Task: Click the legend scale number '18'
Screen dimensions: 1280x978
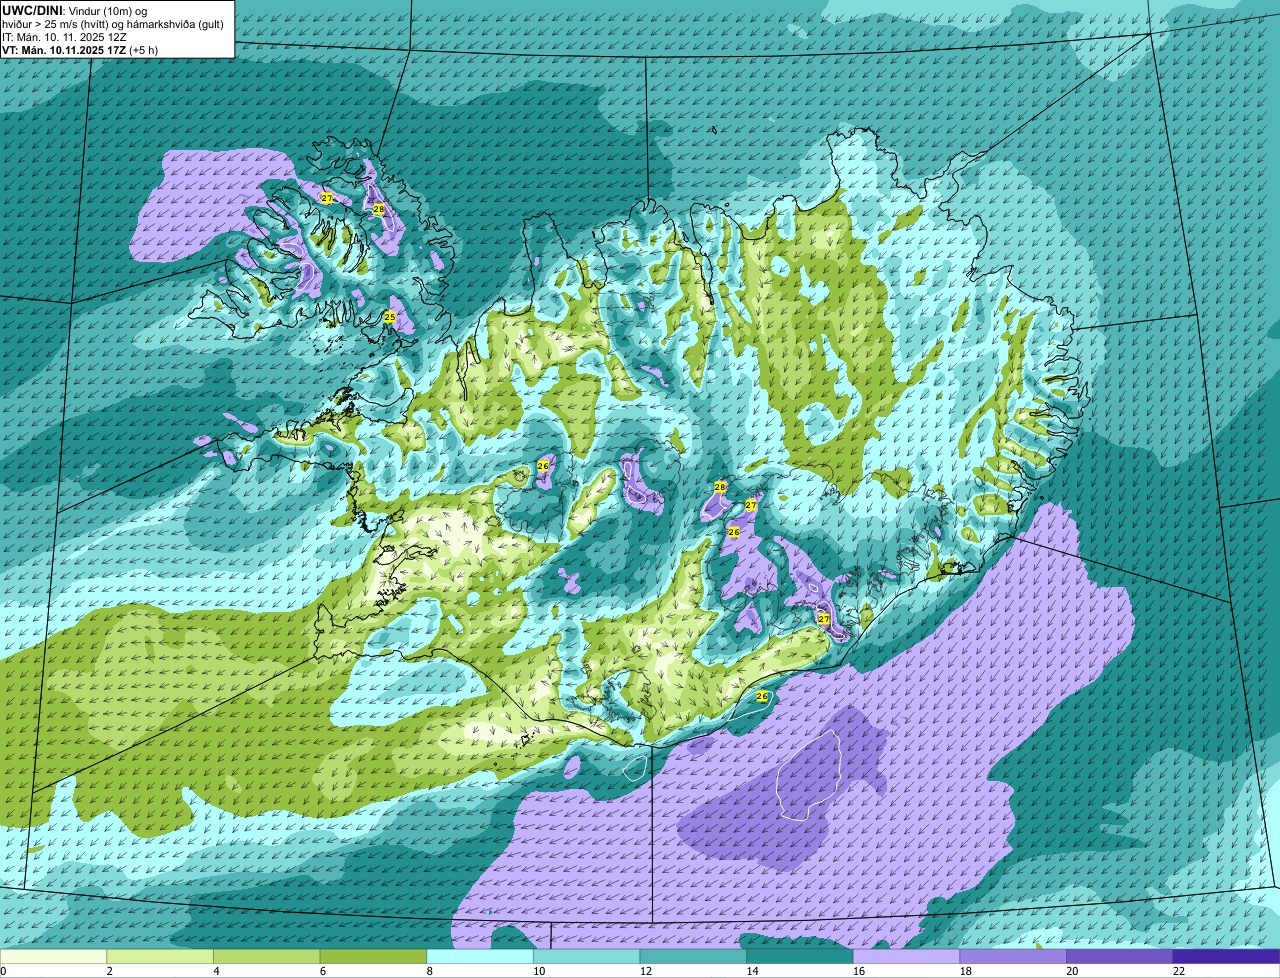Action: coord(966,971)
